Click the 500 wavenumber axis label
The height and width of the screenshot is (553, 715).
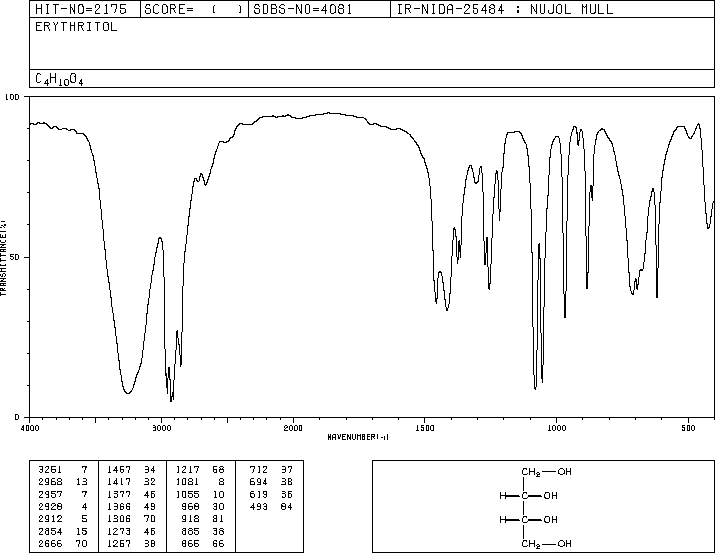point(689,428)
